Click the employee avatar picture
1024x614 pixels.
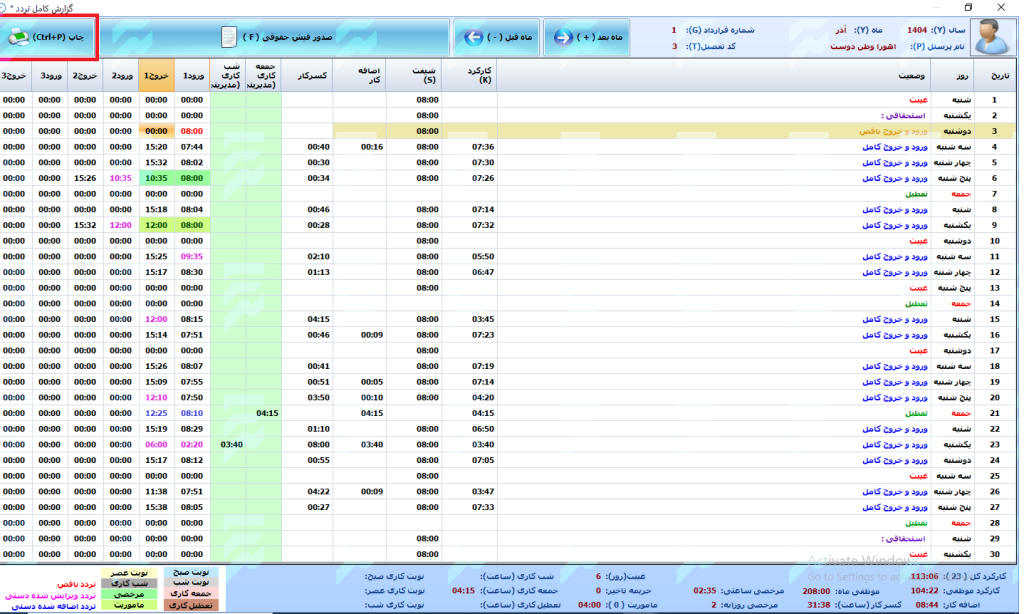989,38
